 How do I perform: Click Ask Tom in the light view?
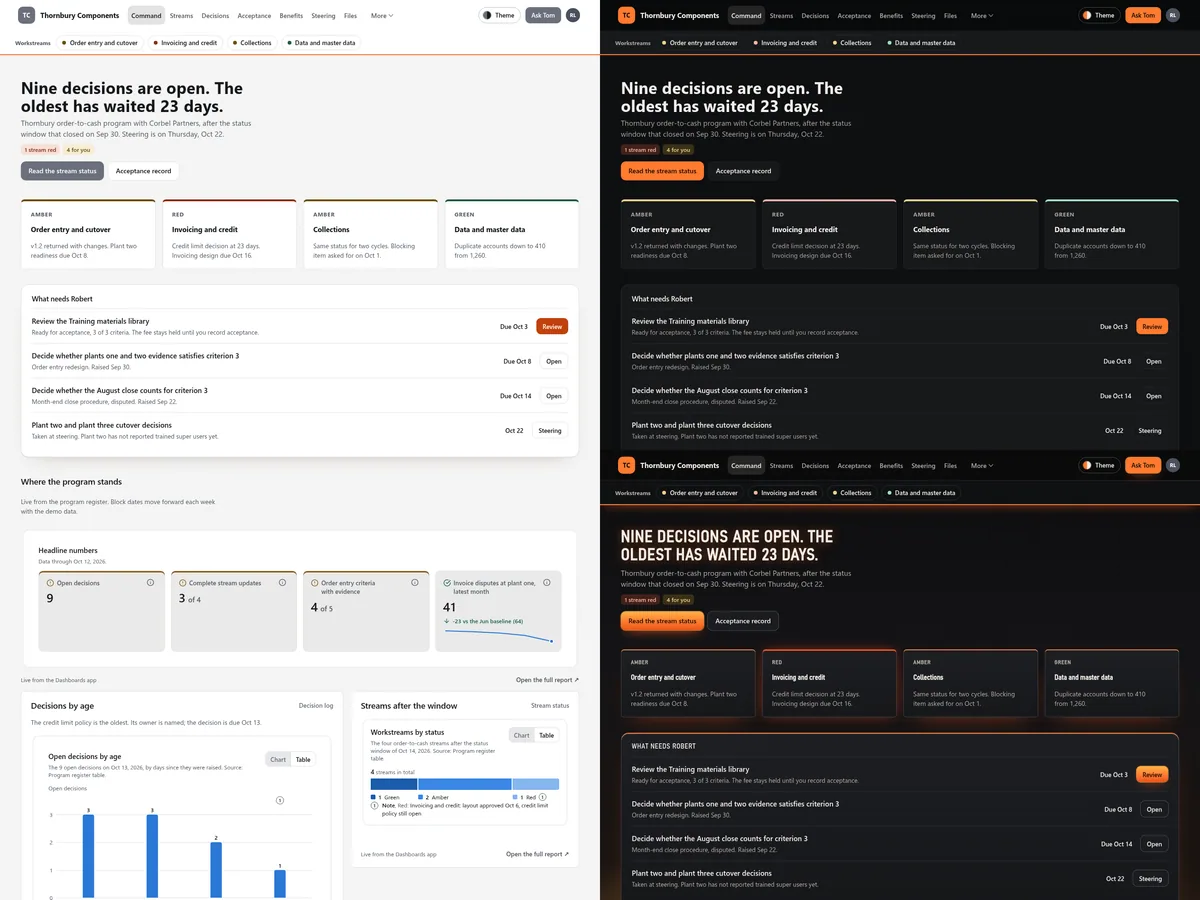click(x=543, y=15)
